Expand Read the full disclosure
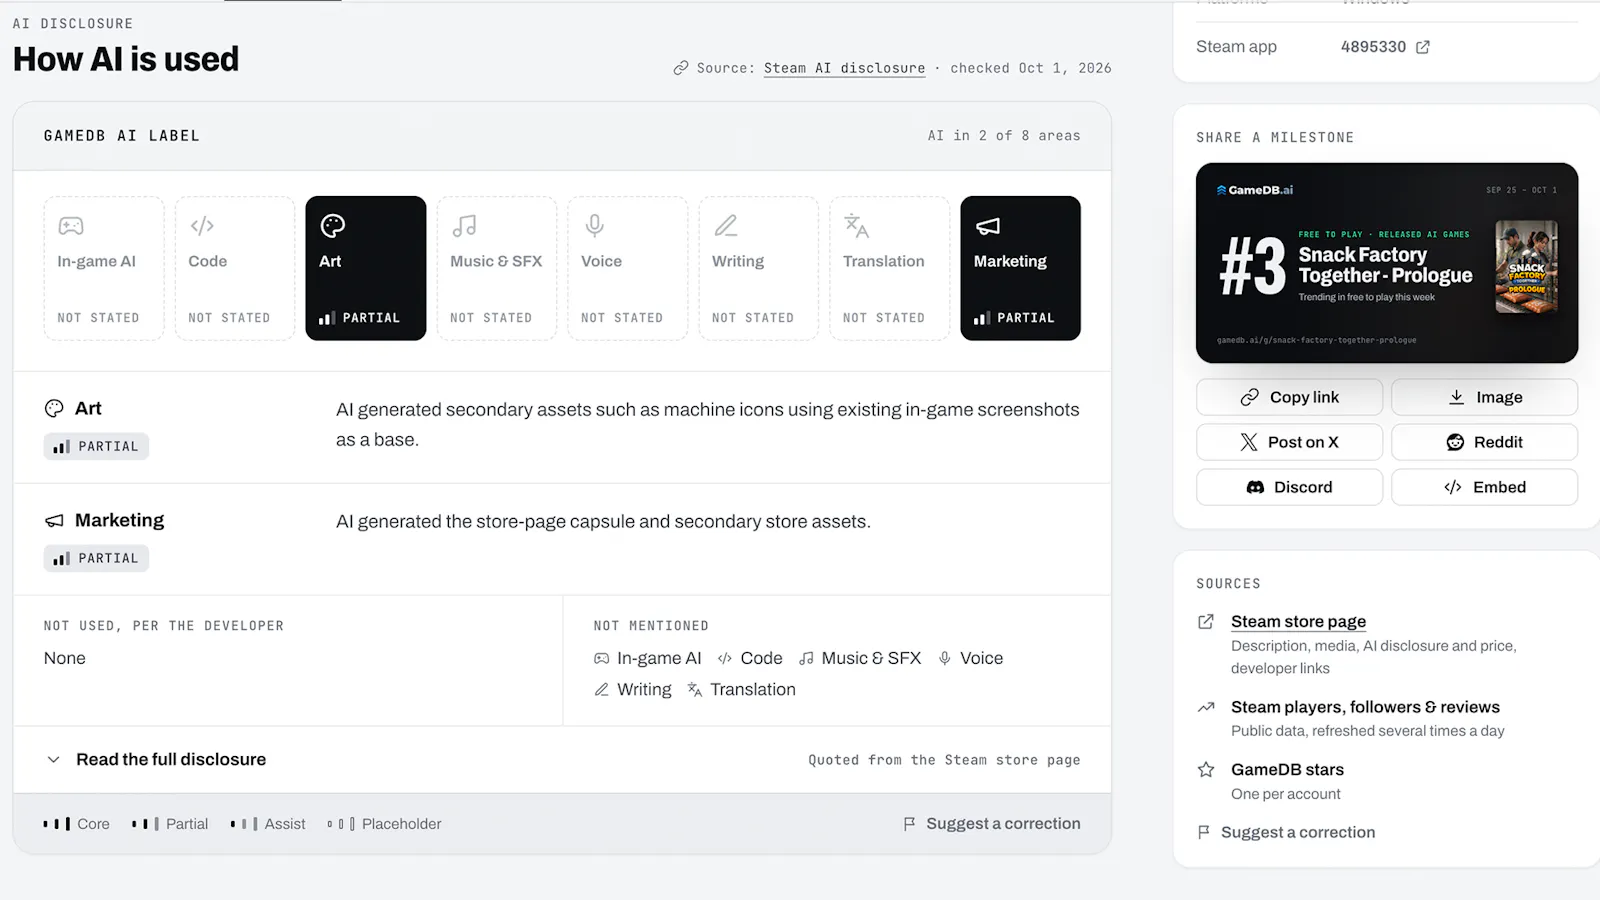The image size is (1600, 900). click(562, 760)
